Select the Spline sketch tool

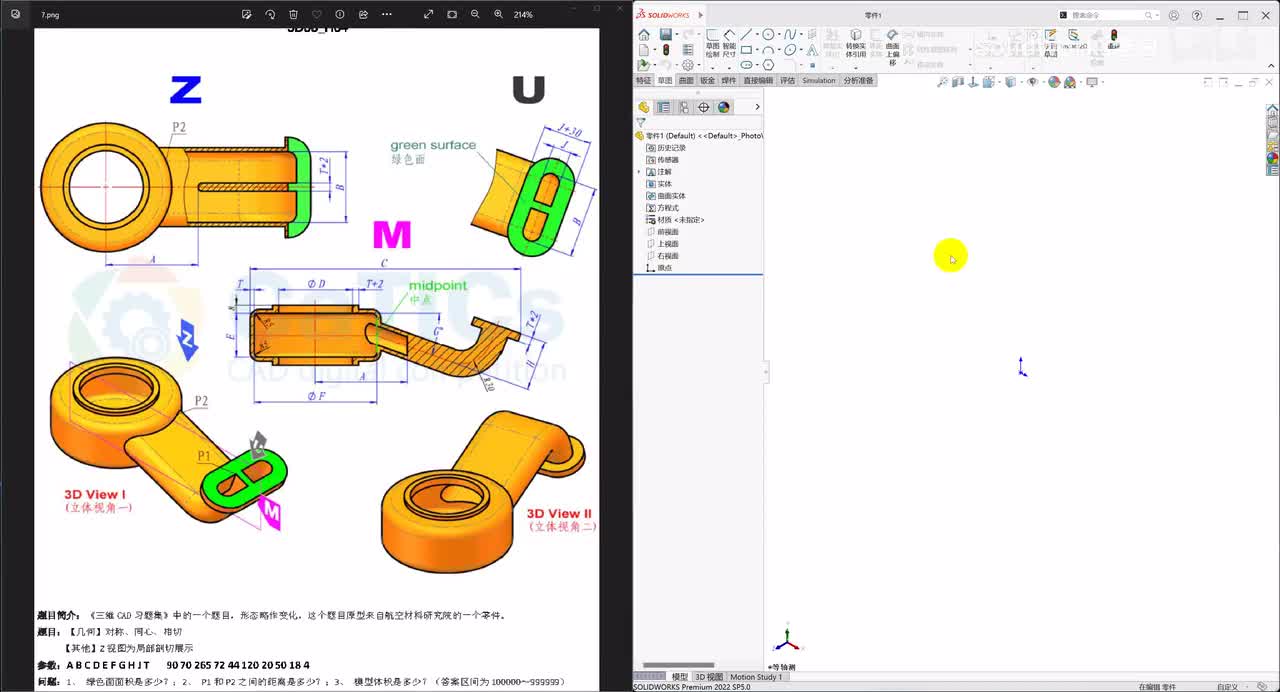(x=791, y=35)
